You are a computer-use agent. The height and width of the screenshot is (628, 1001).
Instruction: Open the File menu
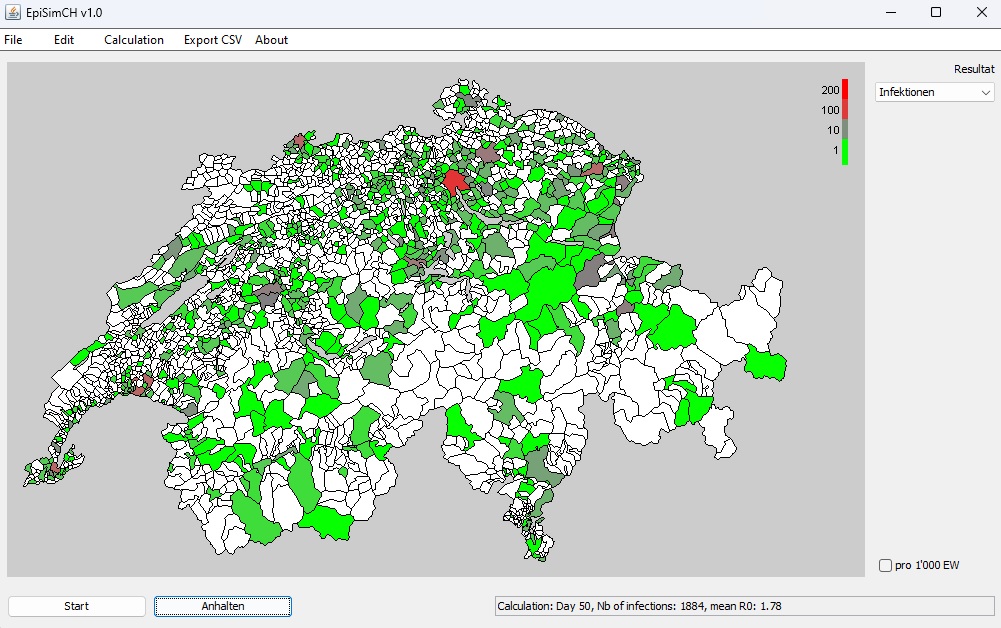(13, 39)
